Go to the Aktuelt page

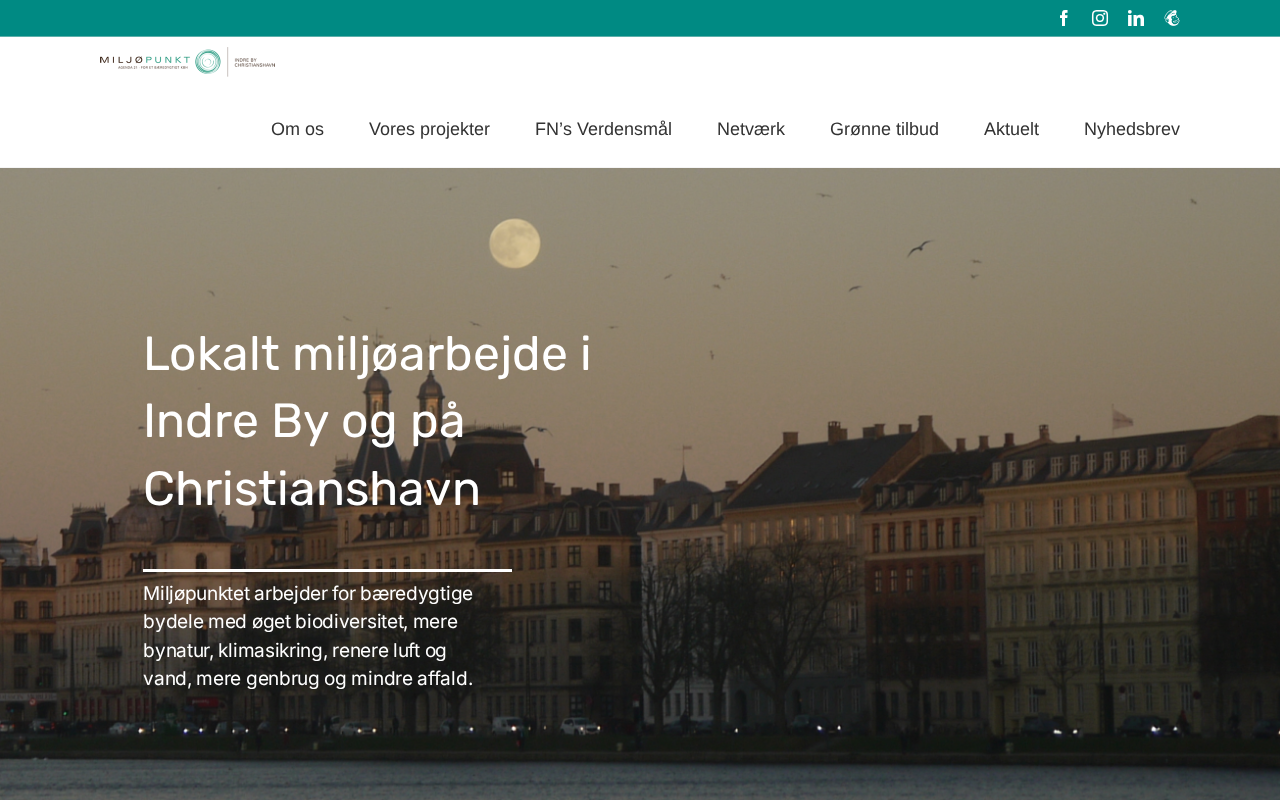click(x=1011, y=129)
